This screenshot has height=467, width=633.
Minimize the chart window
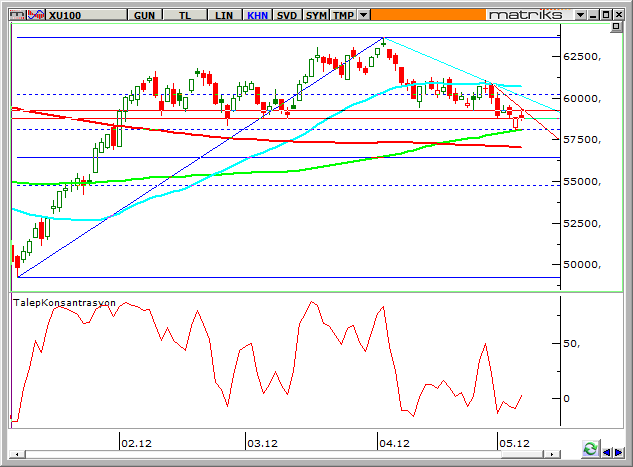(x=593, y=15)
